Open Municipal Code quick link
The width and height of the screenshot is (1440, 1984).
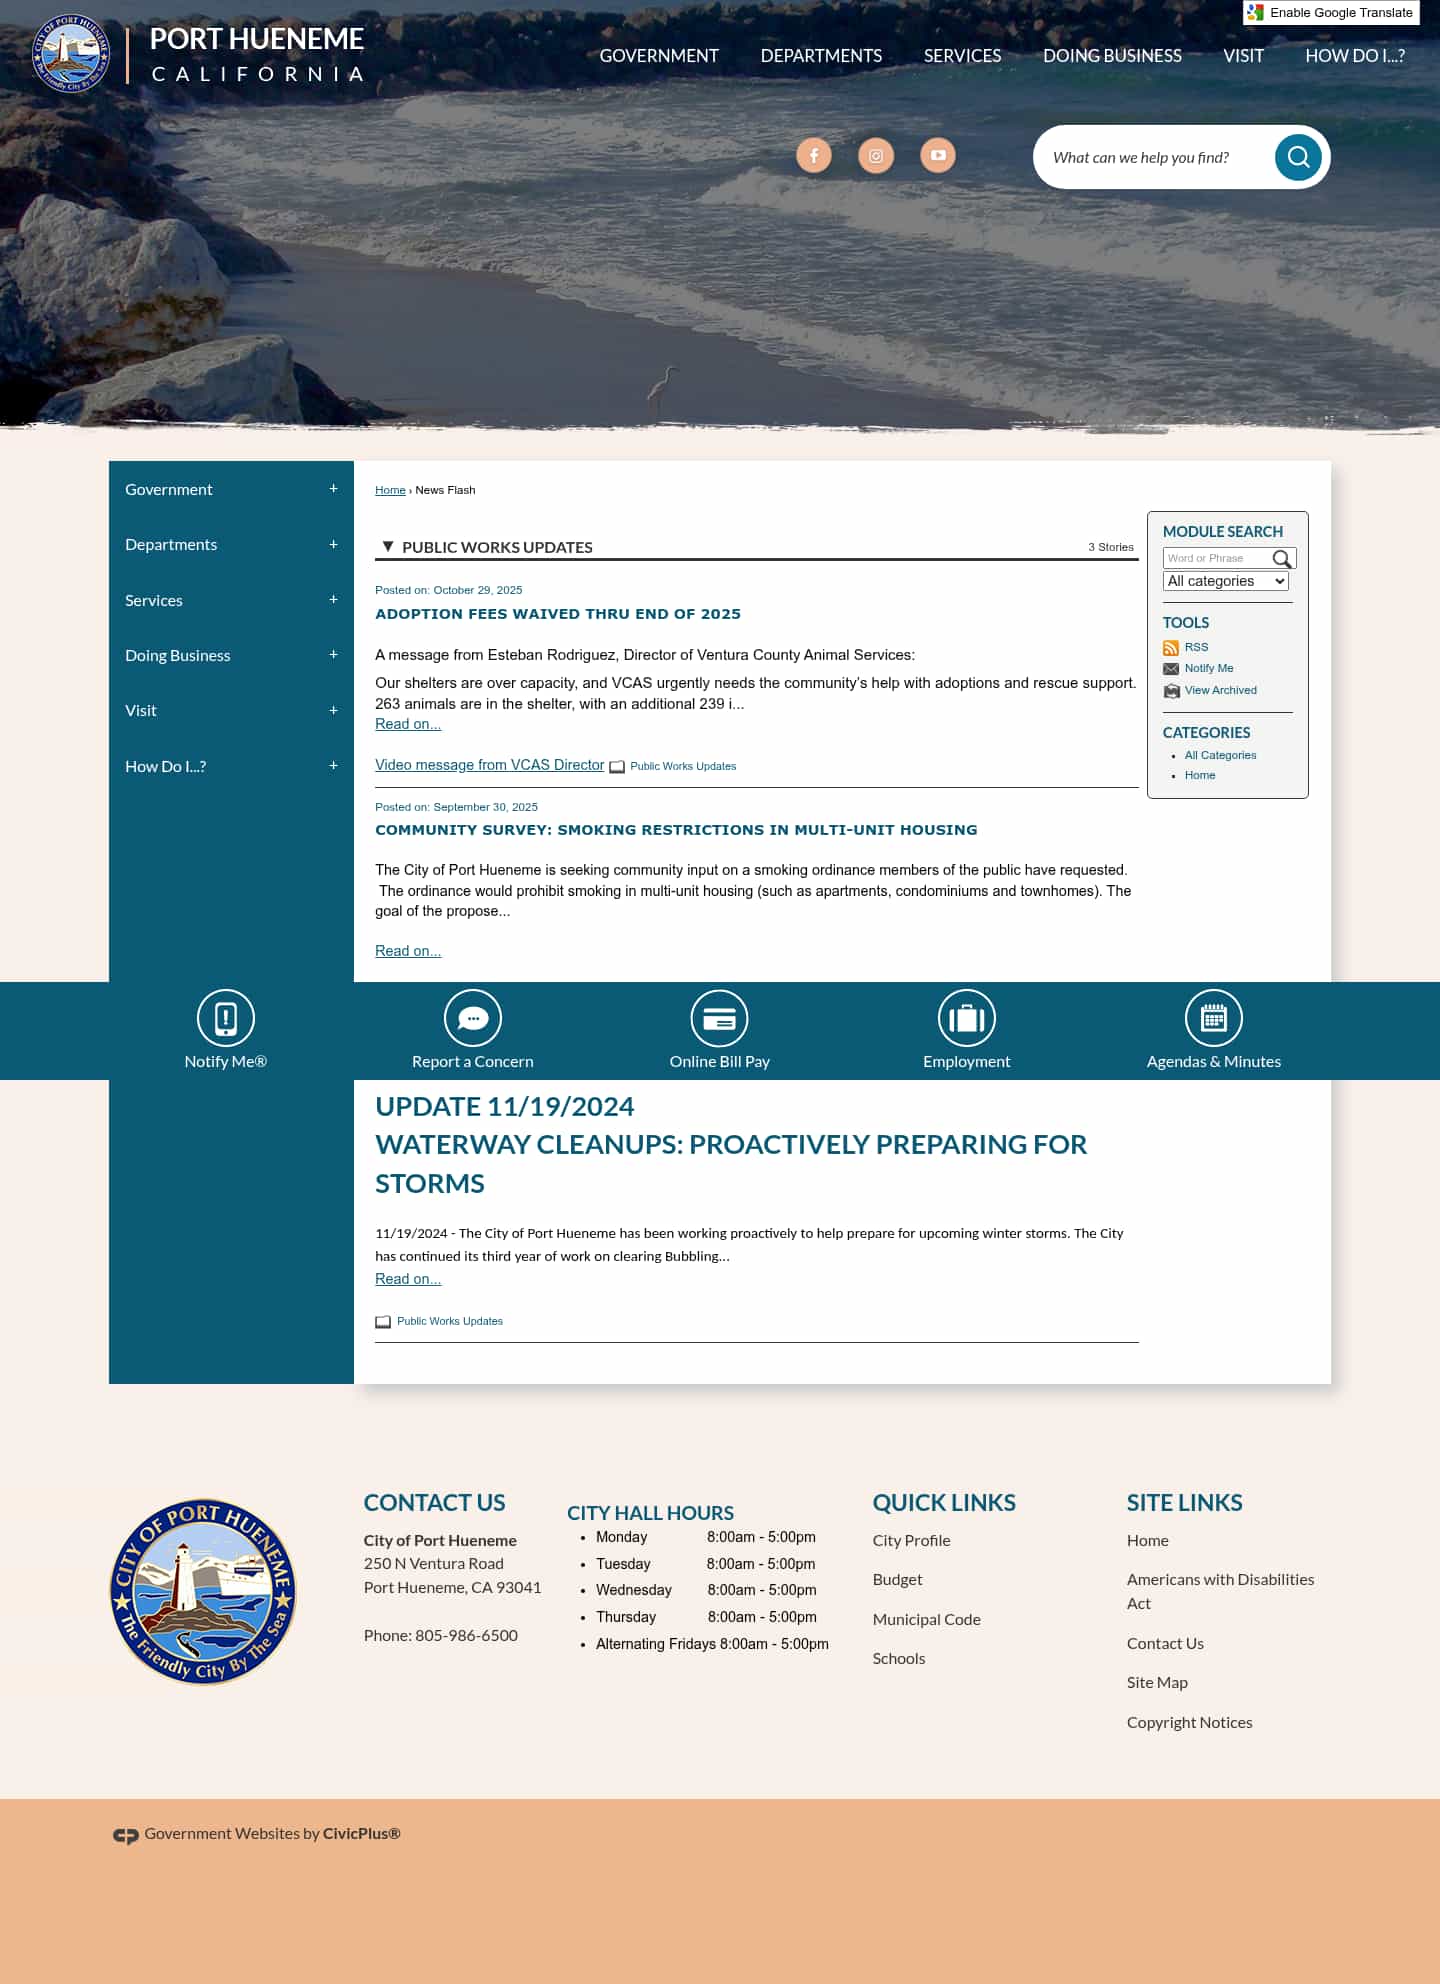coord(926,1619)
